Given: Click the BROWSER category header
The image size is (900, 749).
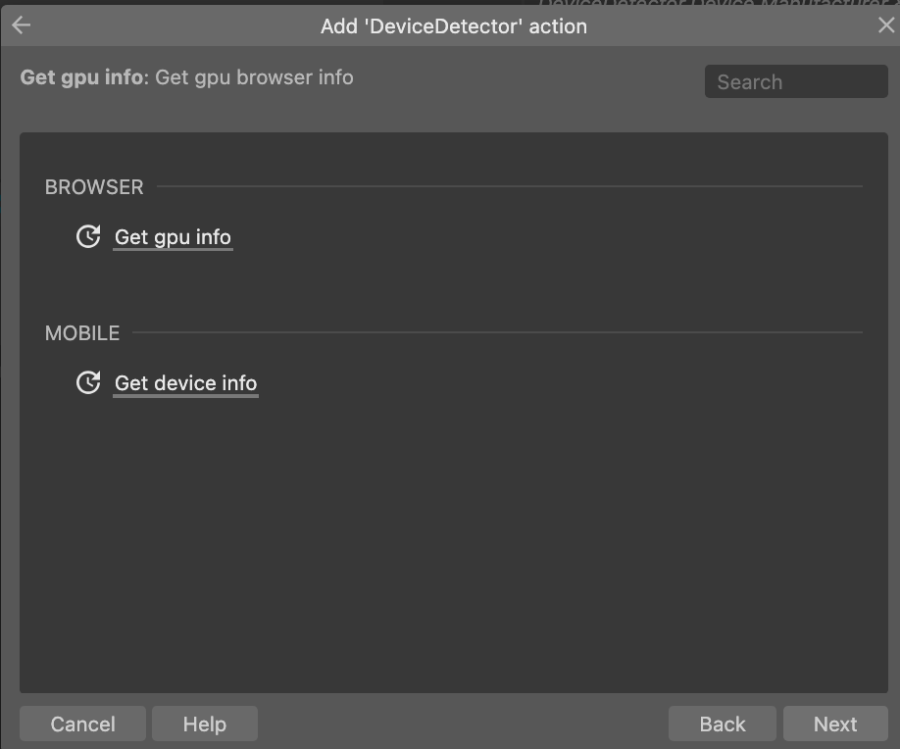Looking at the screenshot, I should (94, 187).
